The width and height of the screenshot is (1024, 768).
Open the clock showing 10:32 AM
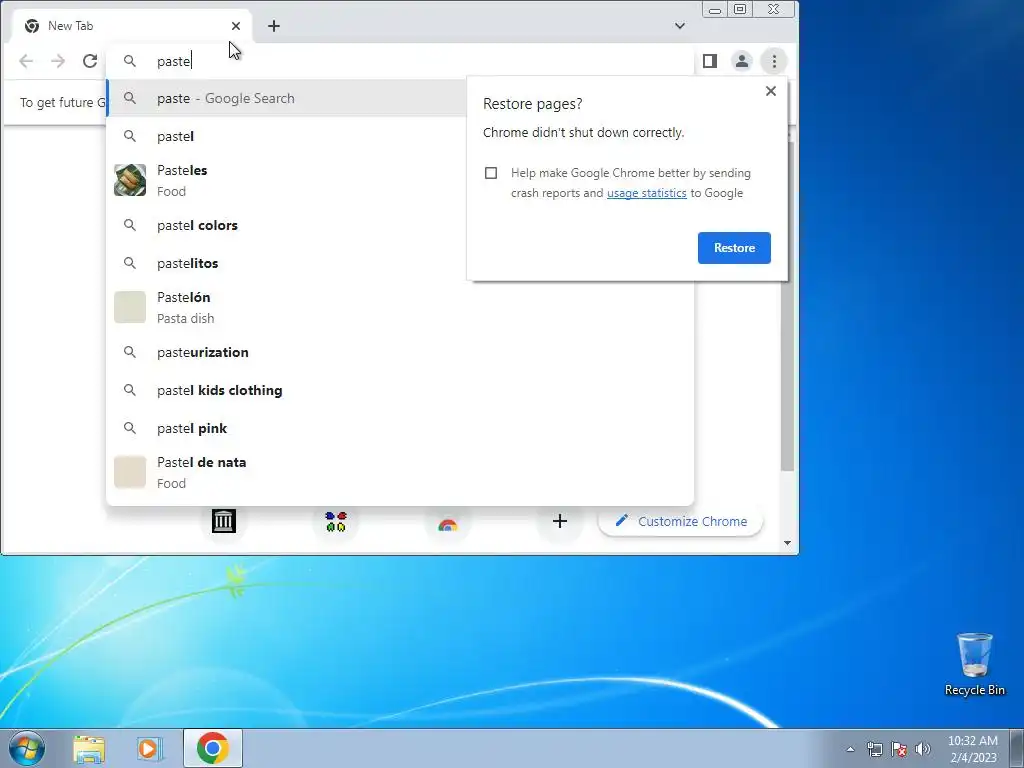[x=972, y=749]
